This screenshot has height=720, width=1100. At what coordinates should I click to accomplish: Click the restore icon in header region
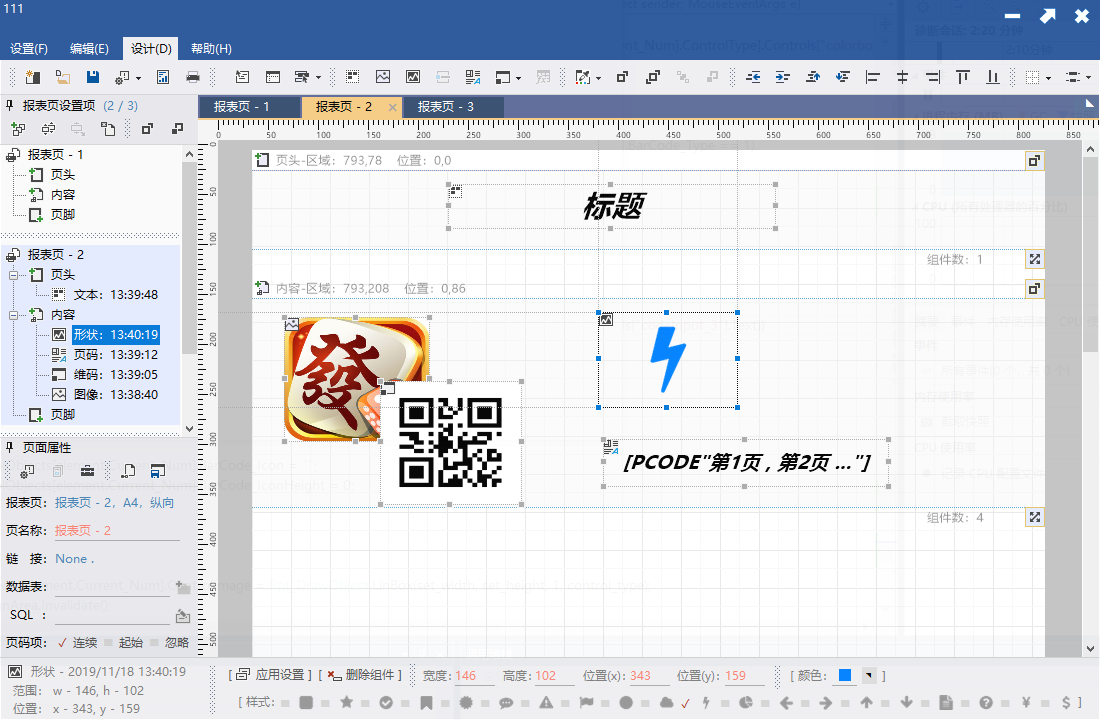[x=1034, y=161]
